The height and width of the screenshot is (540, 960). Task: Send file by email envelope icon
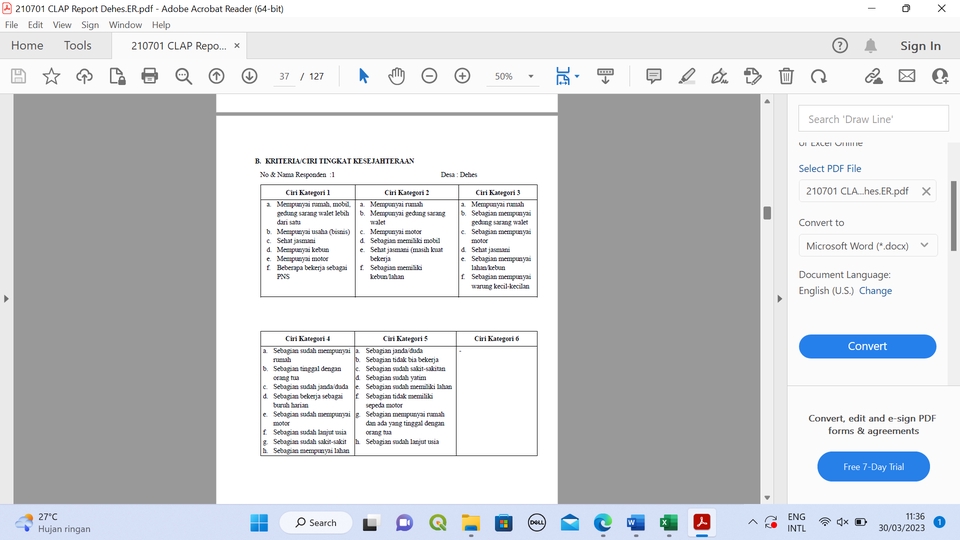tap(907, 76)
